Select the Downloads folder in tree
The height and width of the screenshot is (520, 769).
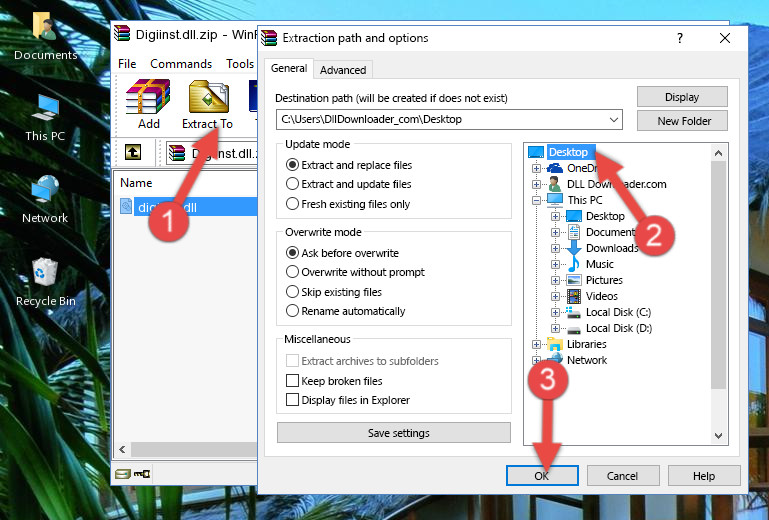coord(613,248)
